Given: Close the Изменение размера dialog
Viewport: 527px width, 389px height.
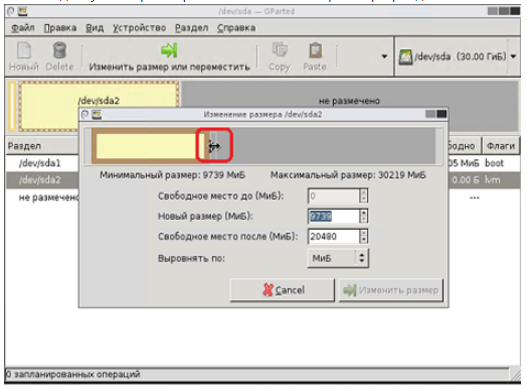Looking at the screenshot, I should (442, 114).
